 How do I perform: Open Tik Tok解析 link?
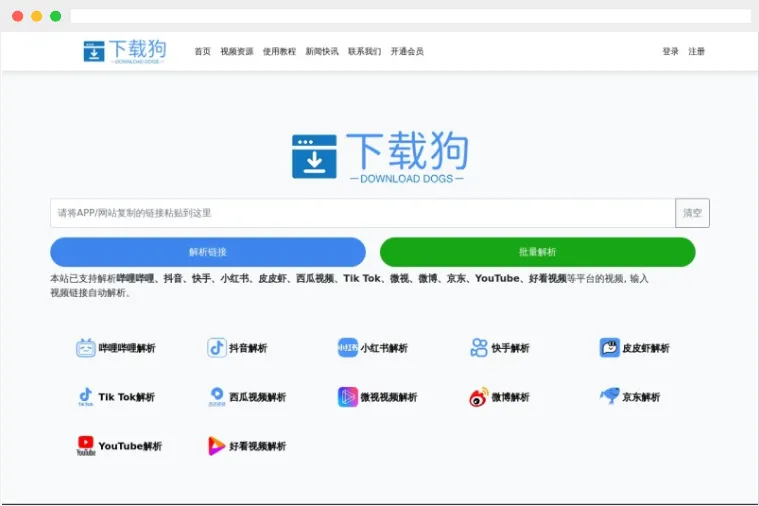pyautogui.click(x=127, y=397)
